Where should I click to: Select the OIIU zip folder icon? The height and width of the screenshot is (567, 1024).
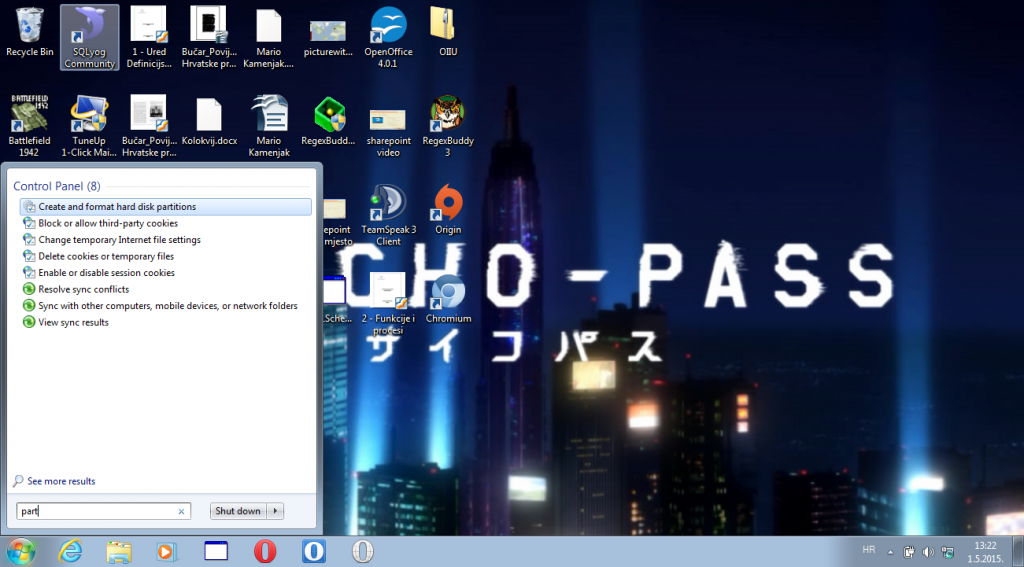448,31
